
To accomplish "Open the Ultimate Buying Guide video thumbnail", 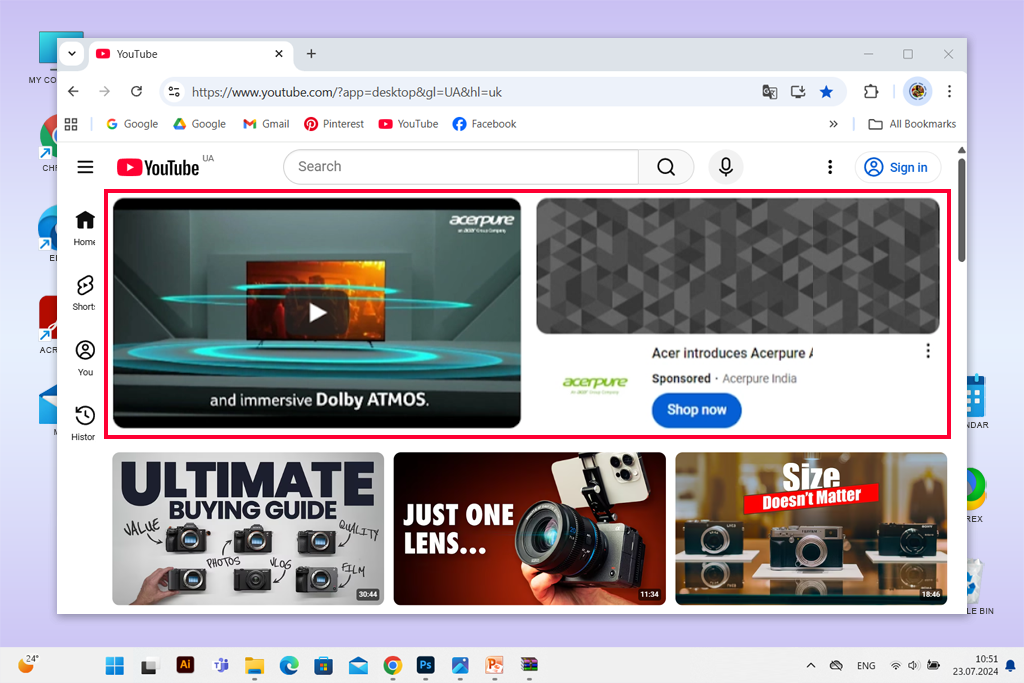I will (x=248, y=528).
